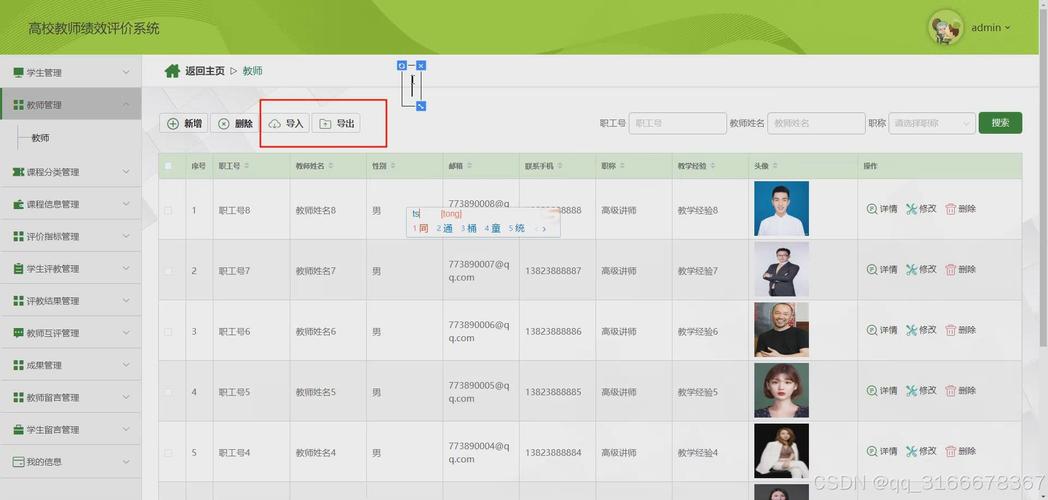Image resolution: width=1048 pixels, height=500 pixels.
Task: Select 成果管理 menu label
Action: click(x=44, y=365)
